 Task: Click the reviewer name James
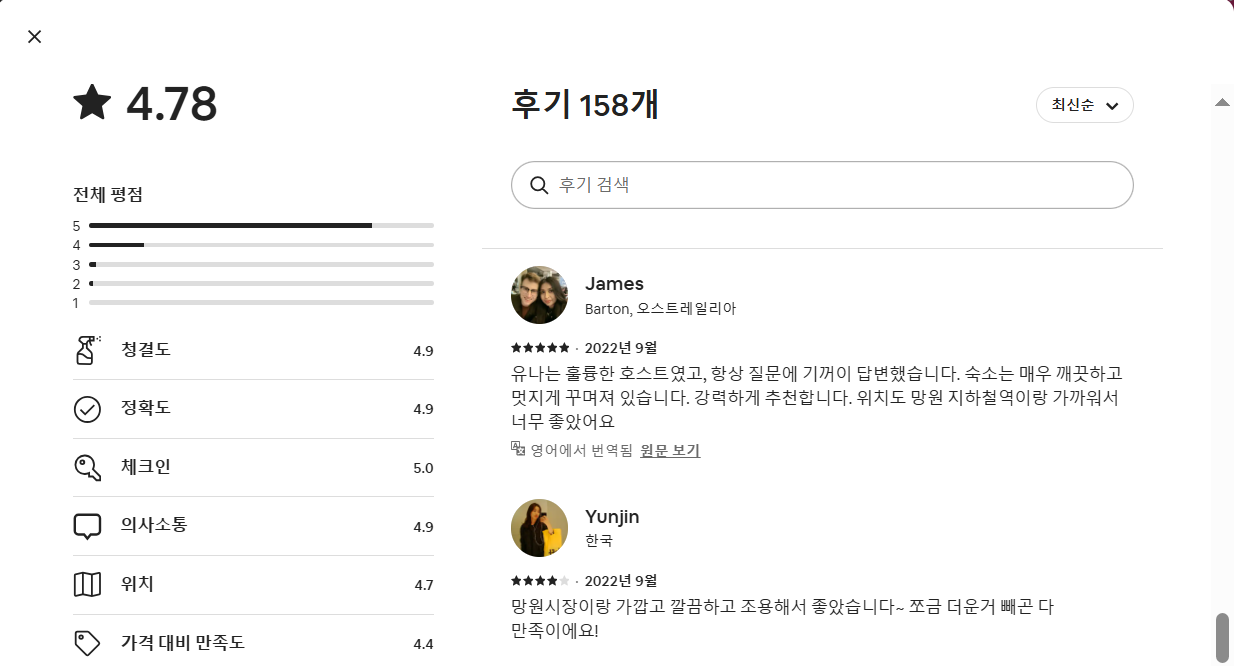pyautogui.click(x=614, y=284)
